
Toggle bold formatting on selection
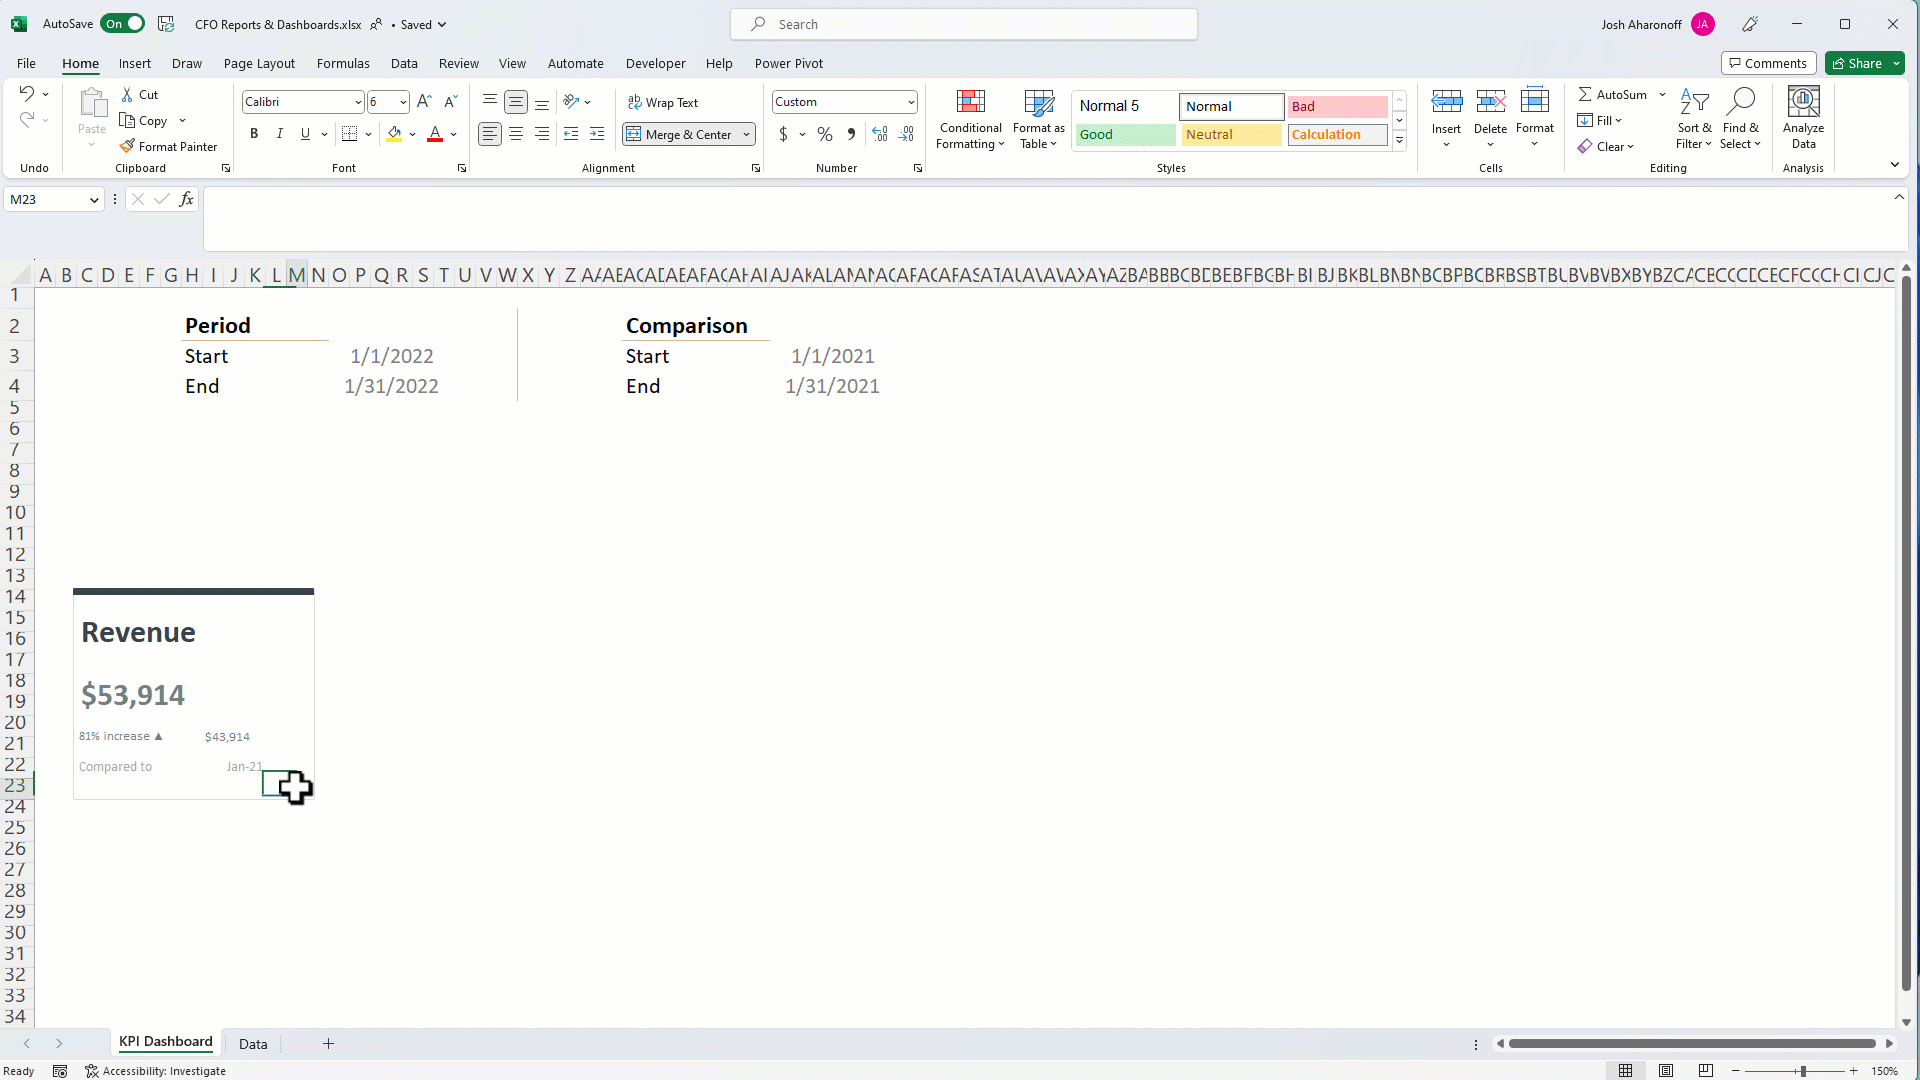coord(253,133)
